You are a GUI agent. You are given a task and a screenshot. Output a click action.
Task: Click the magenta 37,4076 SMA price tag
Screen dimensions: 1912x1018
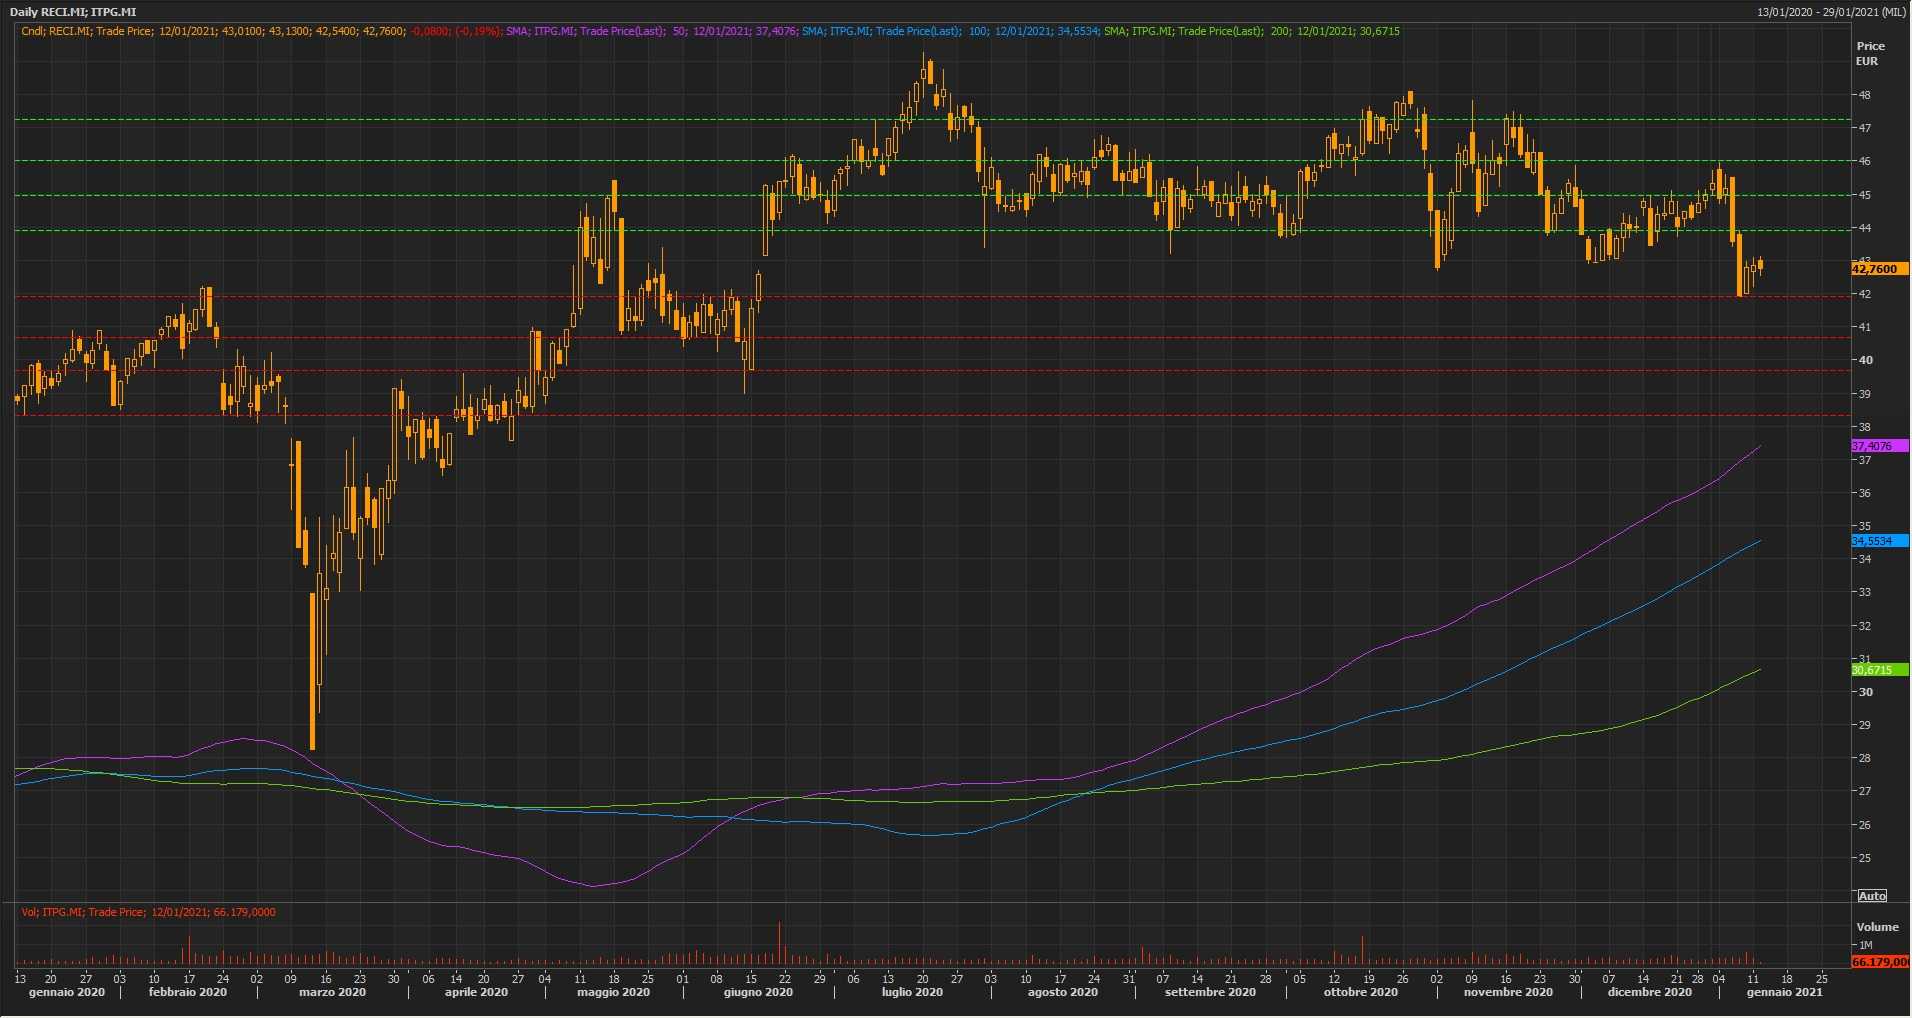(x=1876, y=446)
